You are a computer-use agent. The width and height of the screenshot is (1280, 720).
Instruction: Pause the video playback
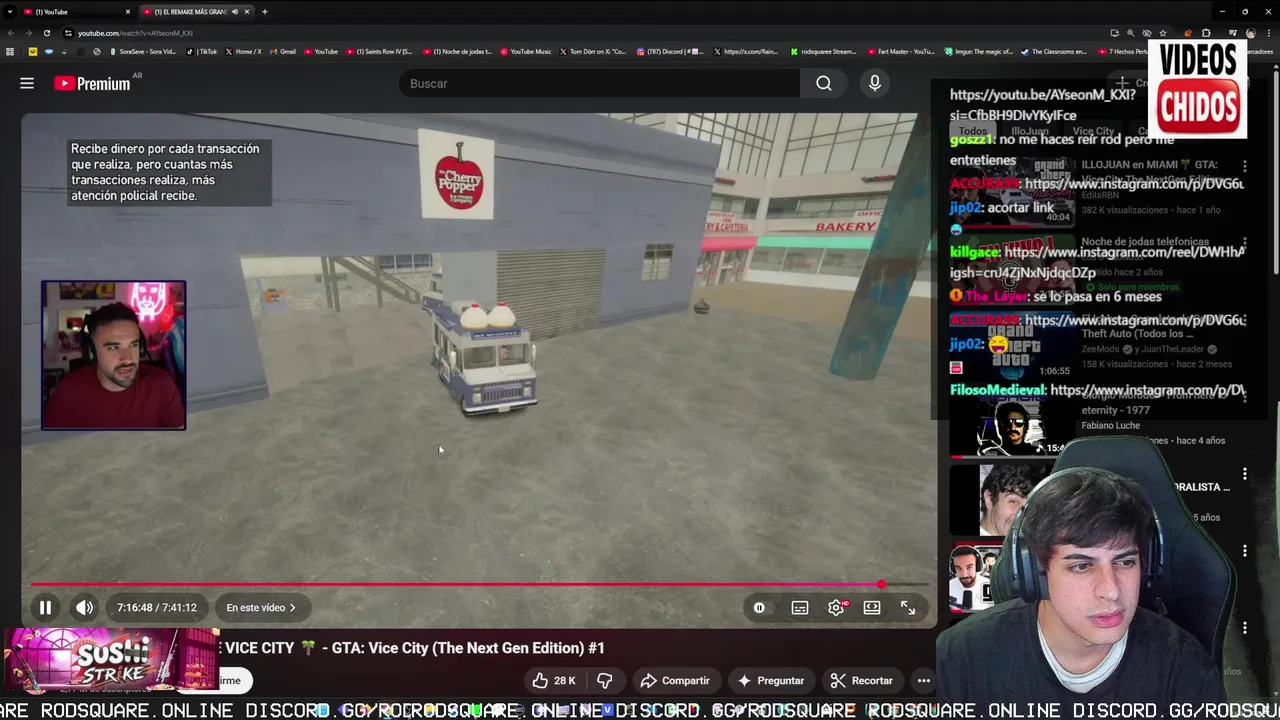45,607
